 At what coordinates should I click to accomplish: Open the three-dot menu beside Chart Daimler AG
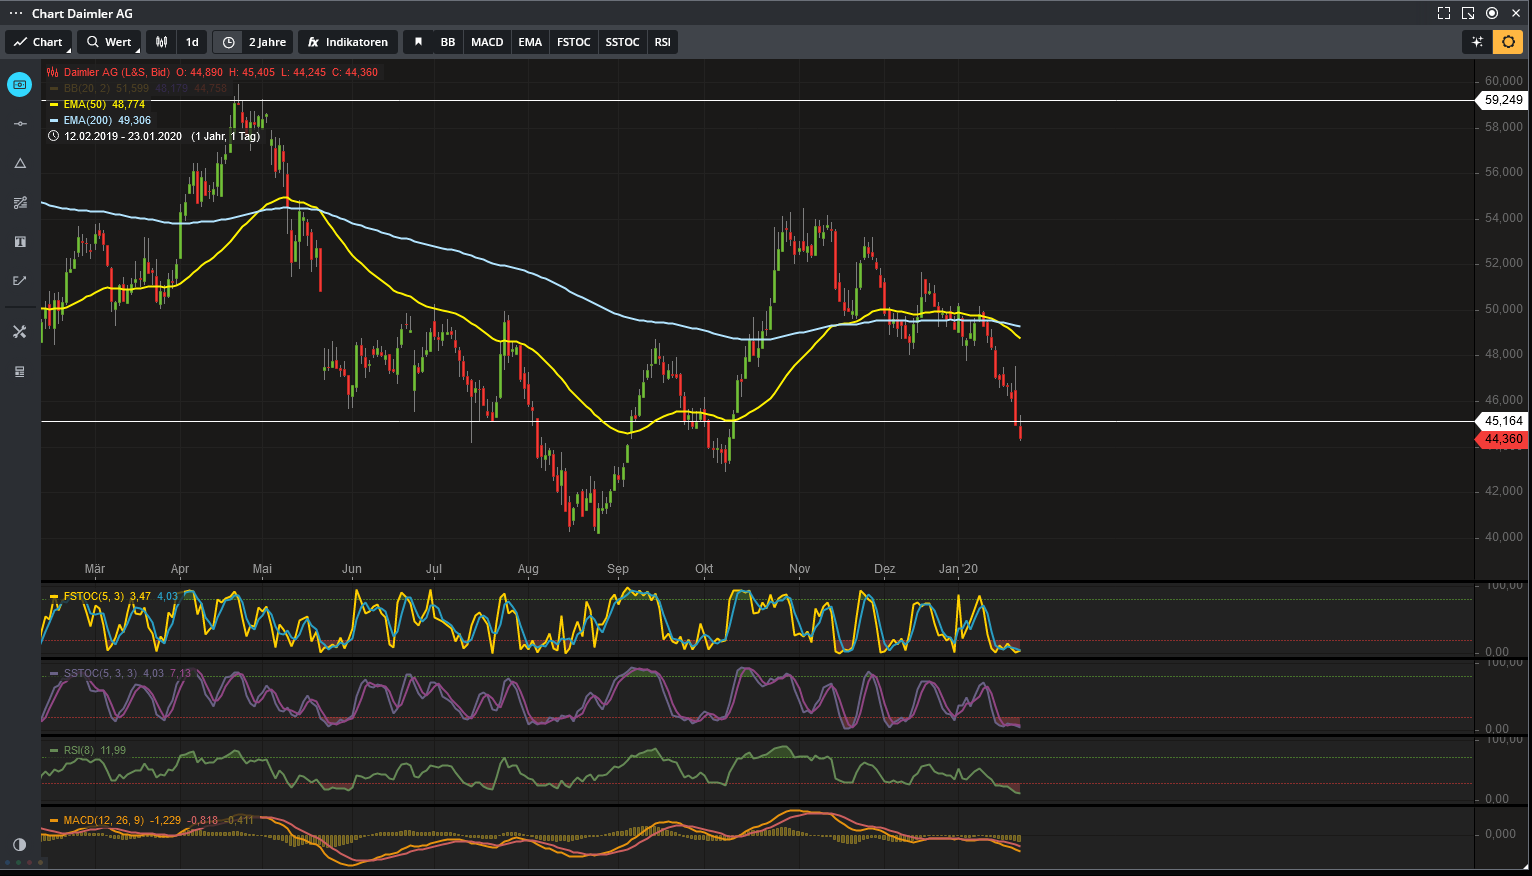(15, 13)
